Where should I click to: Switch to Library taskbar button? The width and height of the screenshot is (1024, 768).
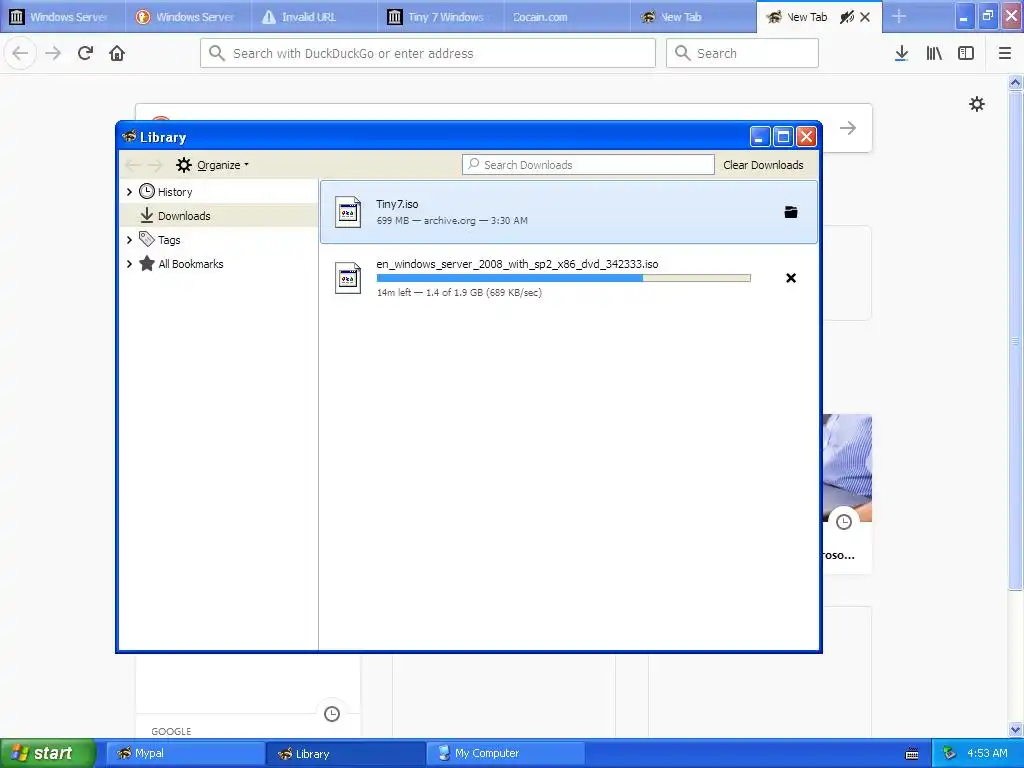[x=345, y=754]
